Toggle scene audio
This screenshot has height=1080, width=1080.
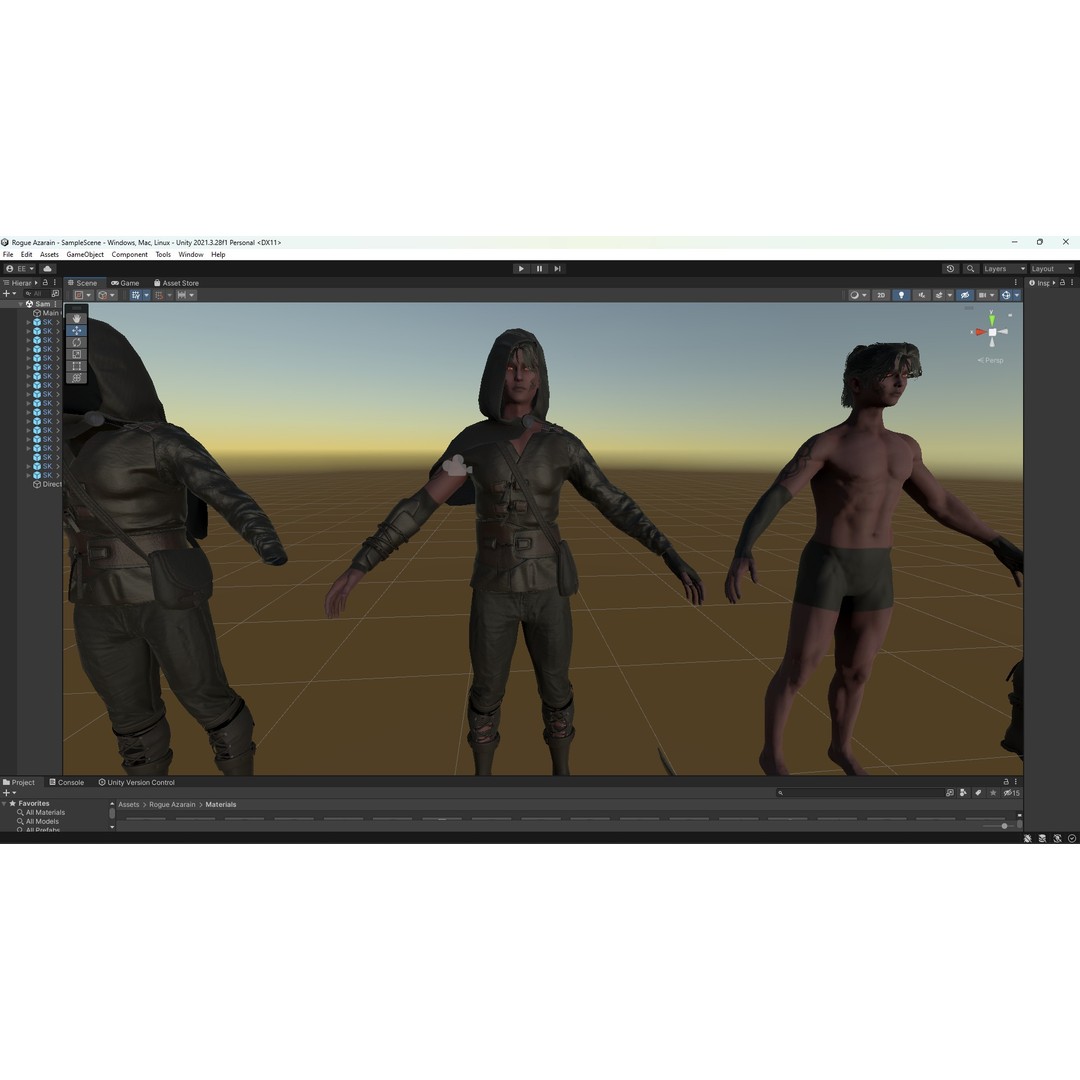[x=922, y=295]
